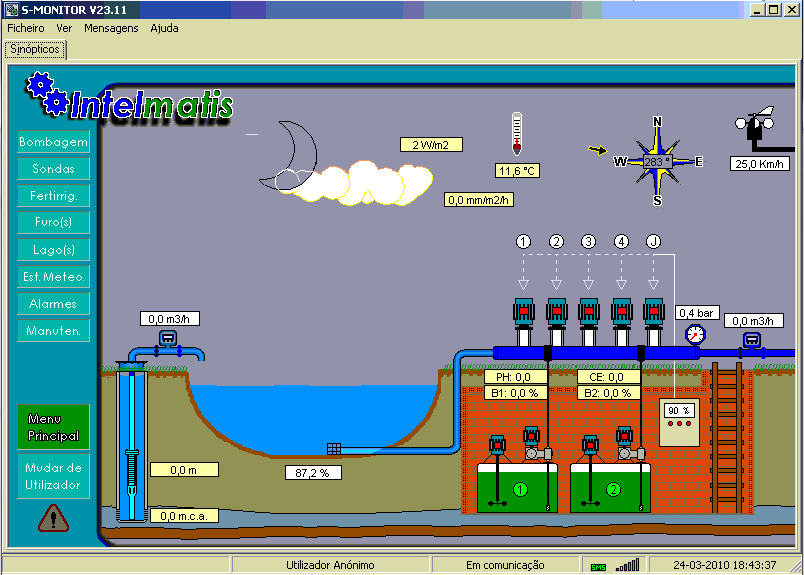Screen dimensions: 804x575
Task: Click the red warning triangle alarm icon
Action: 53,518
